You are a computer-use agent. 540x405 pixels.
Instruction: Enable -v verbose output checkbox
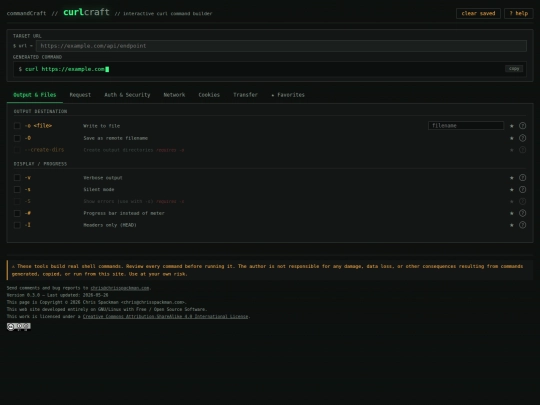pos(17,178)
